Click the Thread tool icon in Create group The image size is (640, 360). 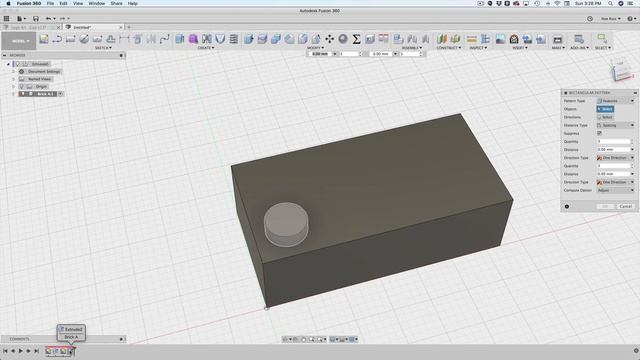[233, 39]
